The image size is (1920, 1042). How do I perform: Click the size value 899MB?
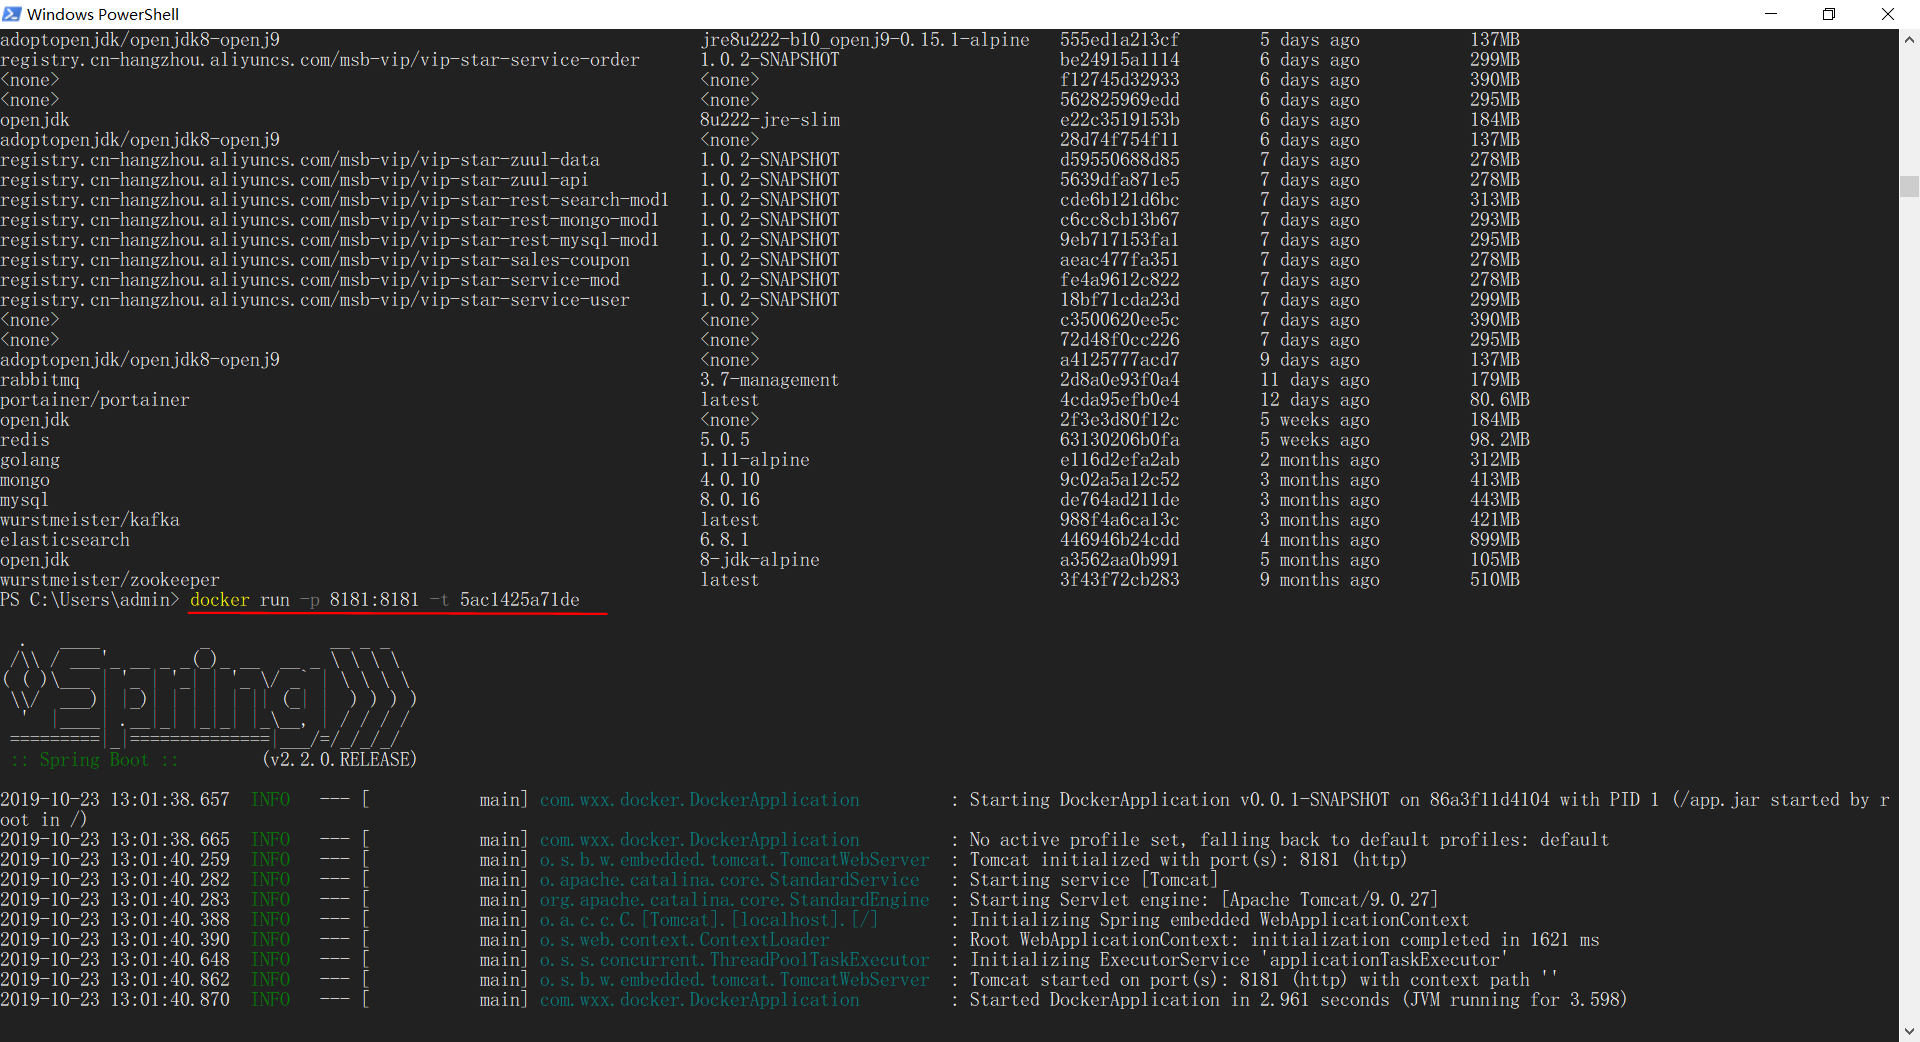coord(1495,540)
